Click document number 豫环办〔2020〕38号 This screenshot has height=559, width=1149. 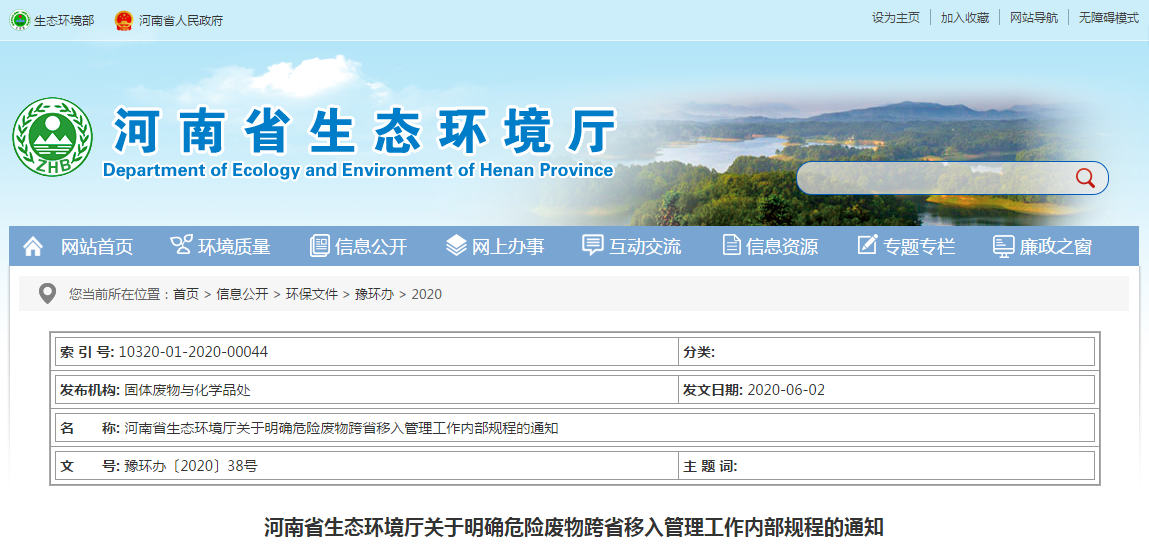pos(191,466)
